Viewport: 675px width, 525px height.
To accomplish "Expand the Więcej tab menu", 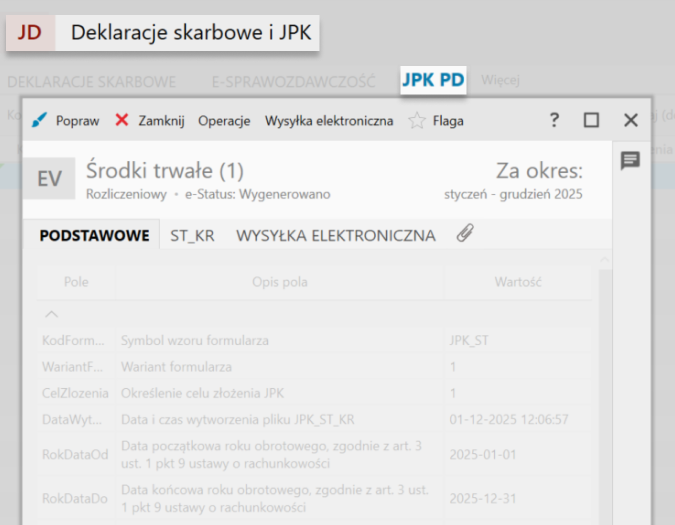I will (x=500, y=80).
